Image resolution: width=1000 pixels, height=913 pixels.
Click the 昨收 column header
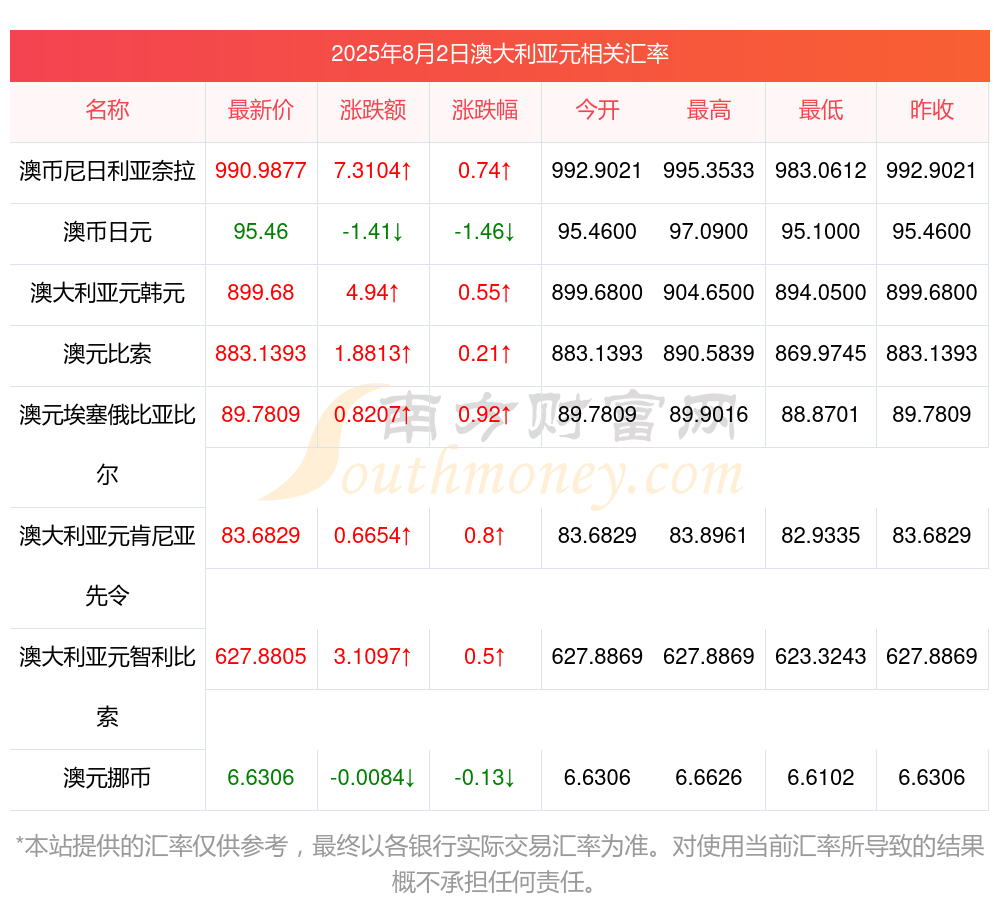(x=932, y=110)
